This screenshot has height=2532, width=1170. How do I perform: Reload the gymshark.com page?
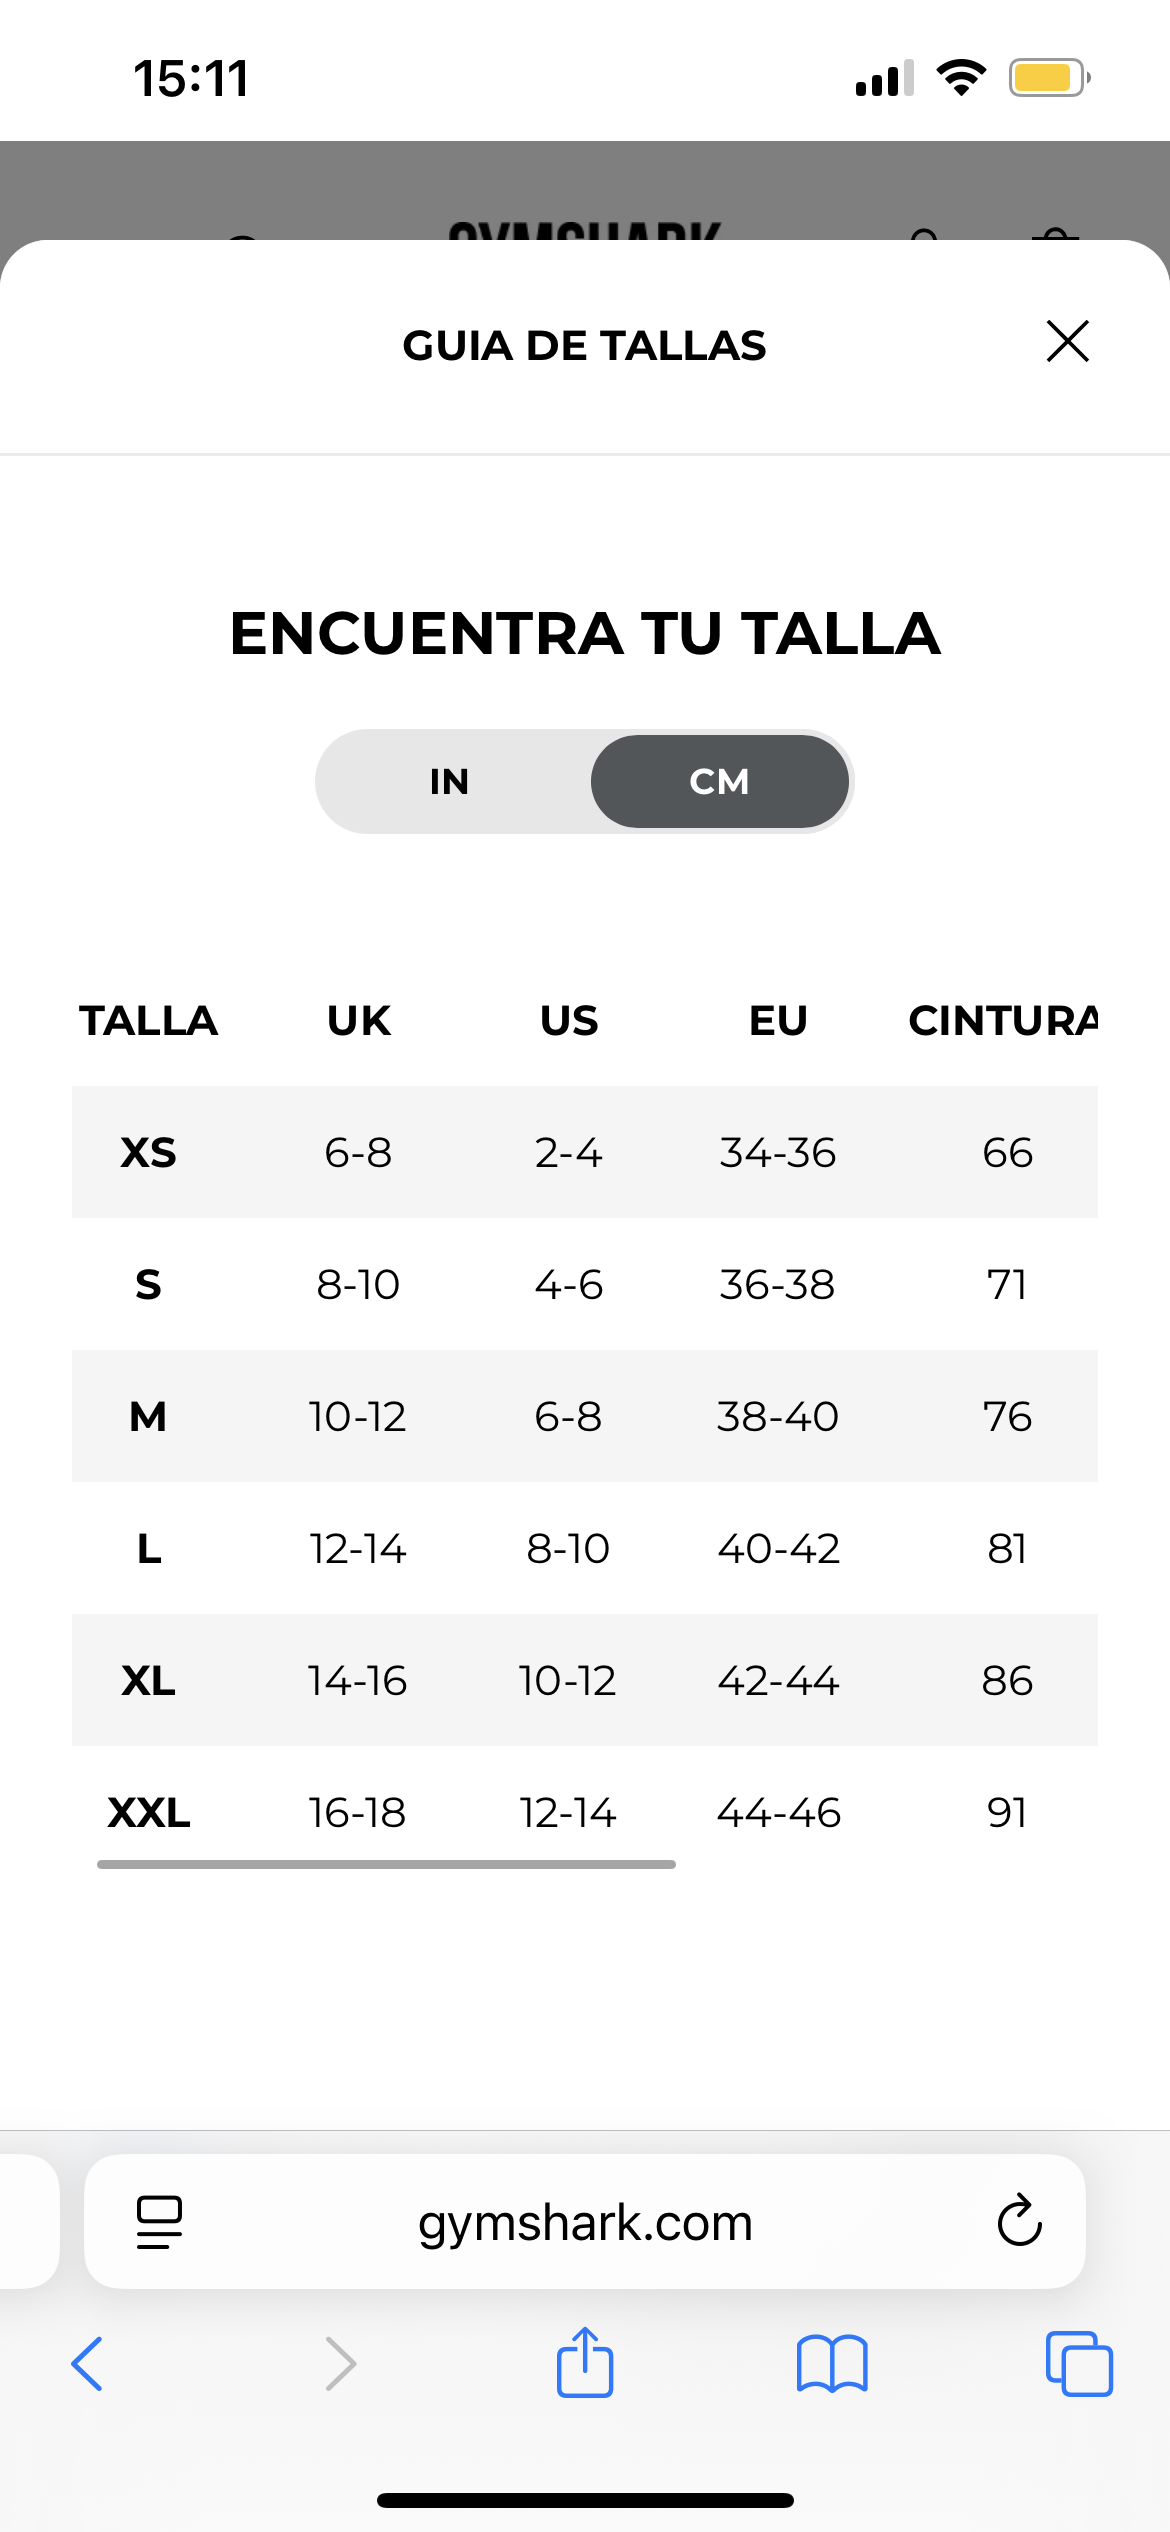coord(1019,2221)
